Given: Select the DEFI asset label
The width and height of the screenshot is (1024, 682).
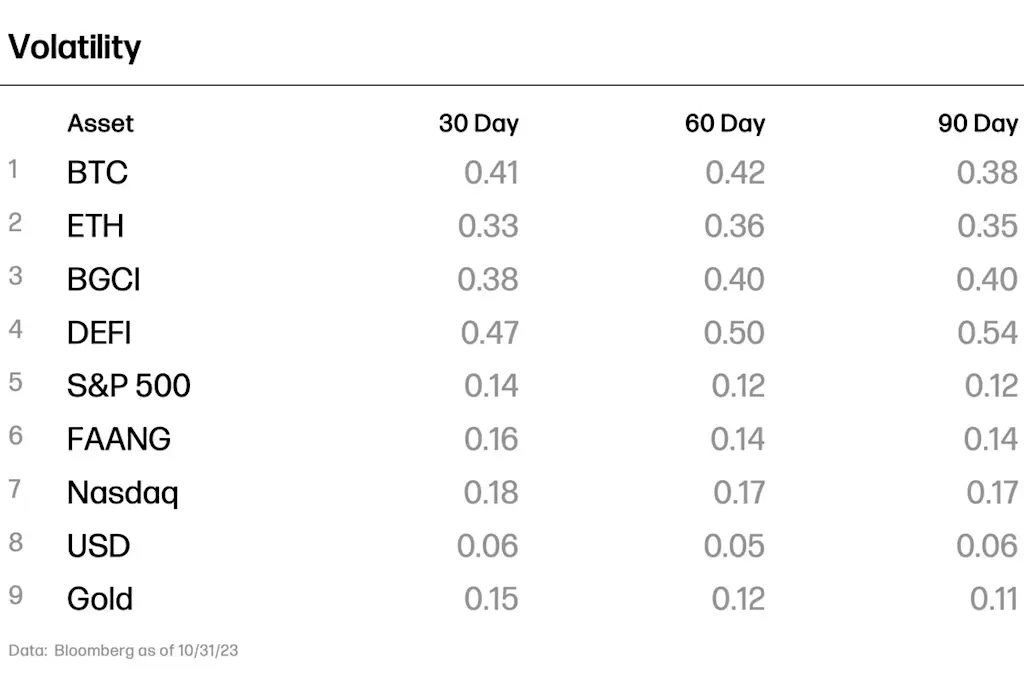Looking at the screenshot, I should coord(99,333).
